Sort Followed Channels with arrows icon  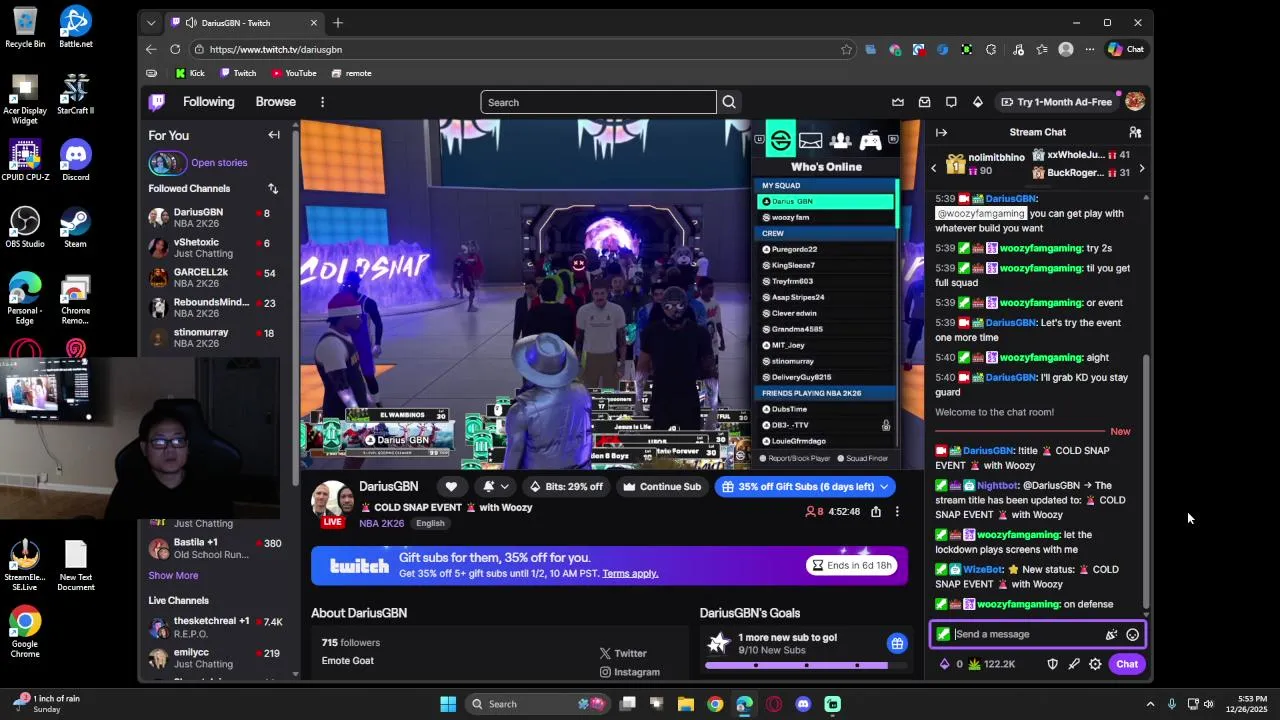pos(273,188)
